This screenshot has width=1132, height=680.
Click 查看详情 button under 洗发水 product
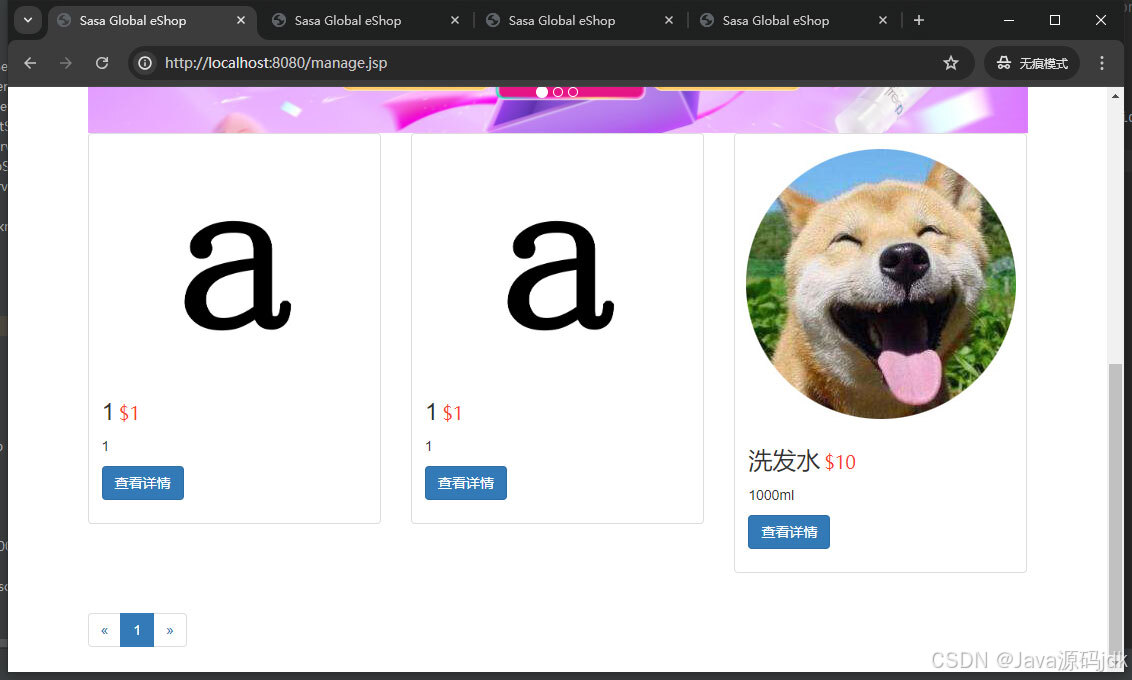pyautogui.click(x=788, y=532)
